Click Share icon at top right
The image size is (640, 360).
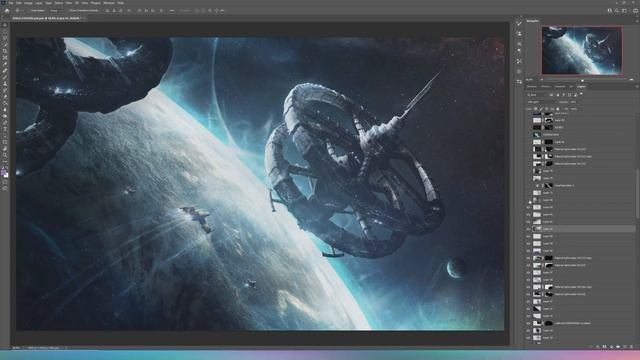click(x=636, y=11)
